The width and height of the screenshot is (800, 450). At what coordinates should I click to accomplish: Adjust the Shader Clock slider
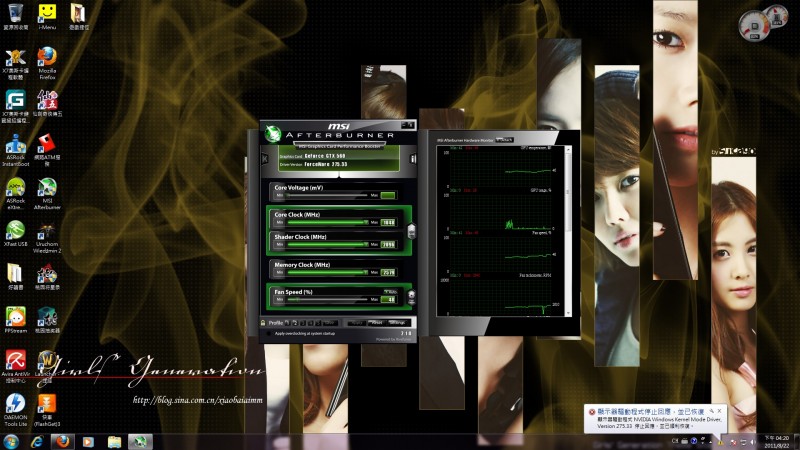click(327, 245)
